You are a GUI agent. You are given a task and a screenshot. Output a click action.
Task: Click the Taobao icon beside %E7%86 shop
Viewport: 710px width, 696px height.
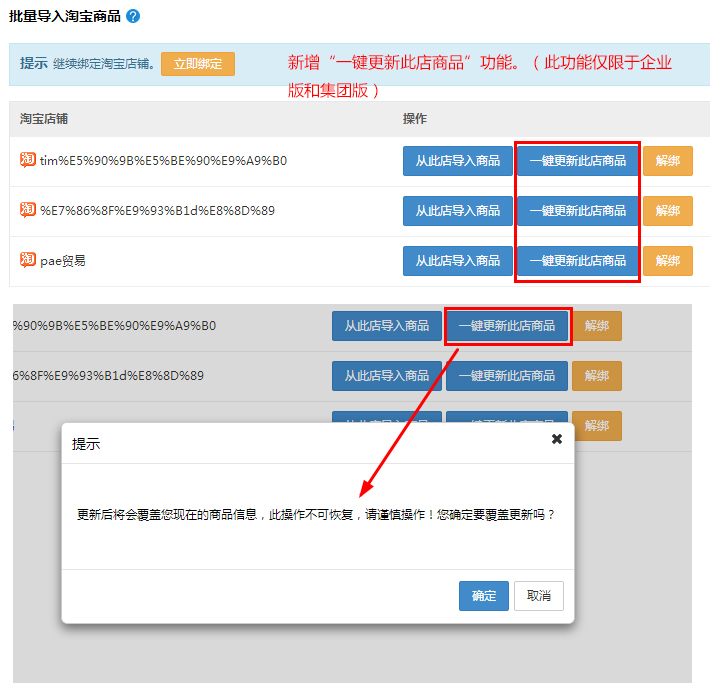pyautogui.click(x=28, y=210)
